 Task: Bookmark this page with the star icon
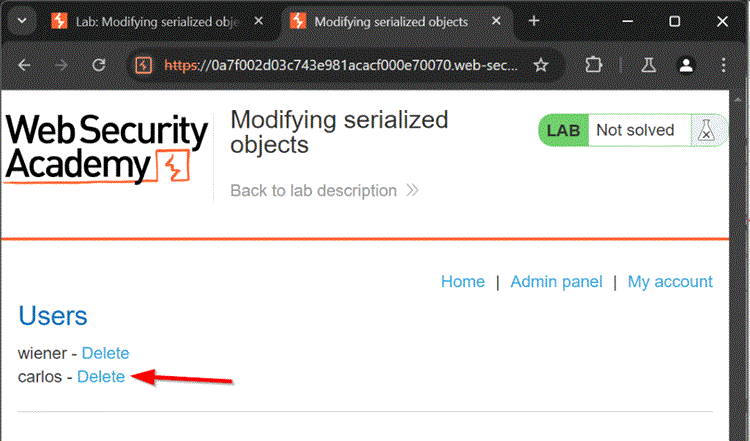(541, 65)
